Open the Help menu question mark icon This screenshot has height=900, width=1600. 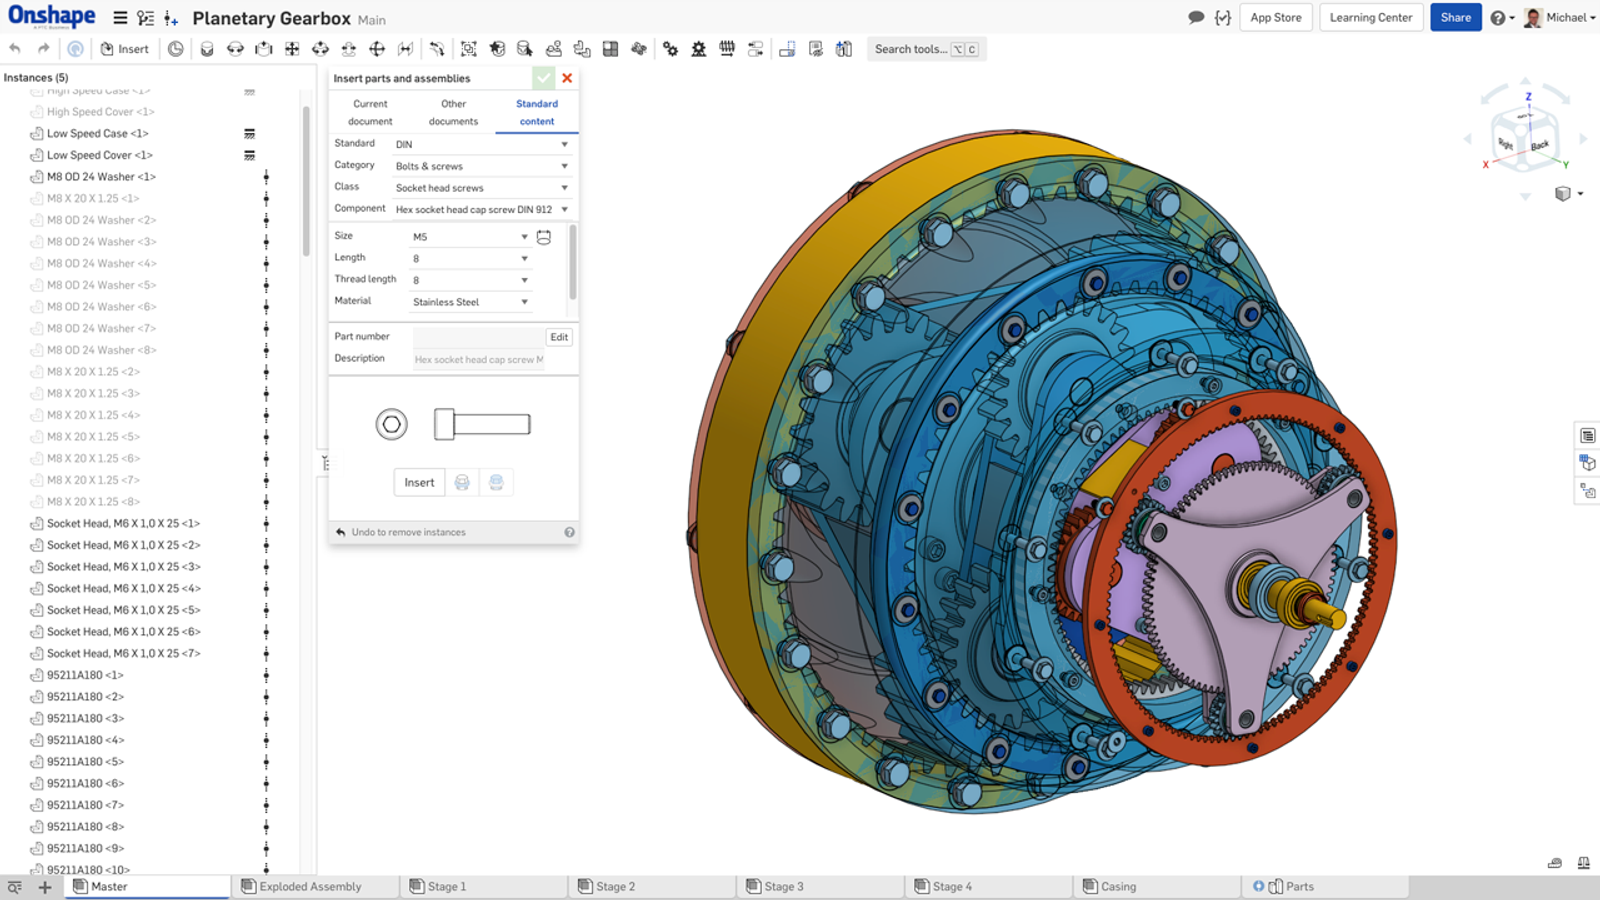pos(1497,18)
